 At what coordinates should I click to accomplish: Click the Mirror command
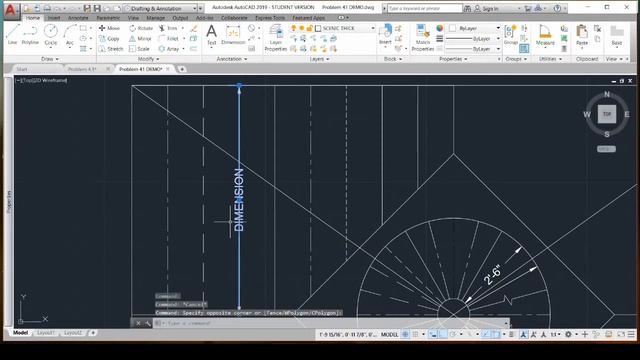140,38
